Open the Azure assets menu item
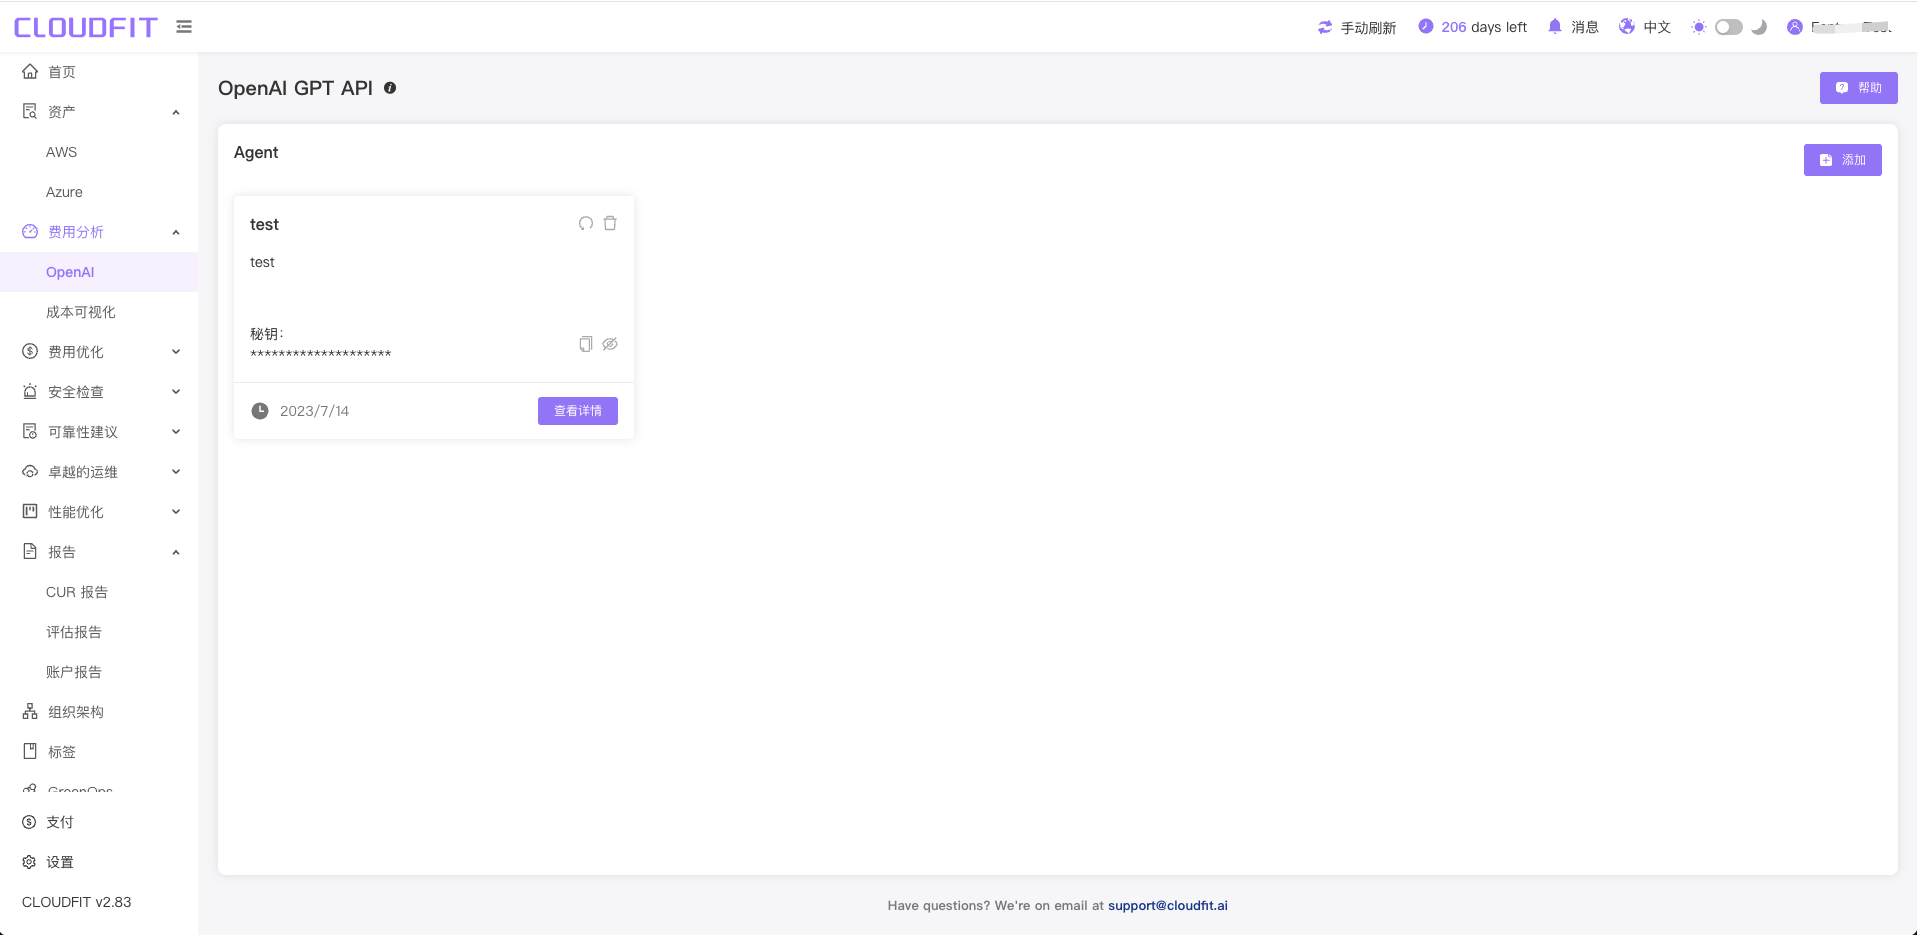This screenshot has width=1917, height=935. 99,192
